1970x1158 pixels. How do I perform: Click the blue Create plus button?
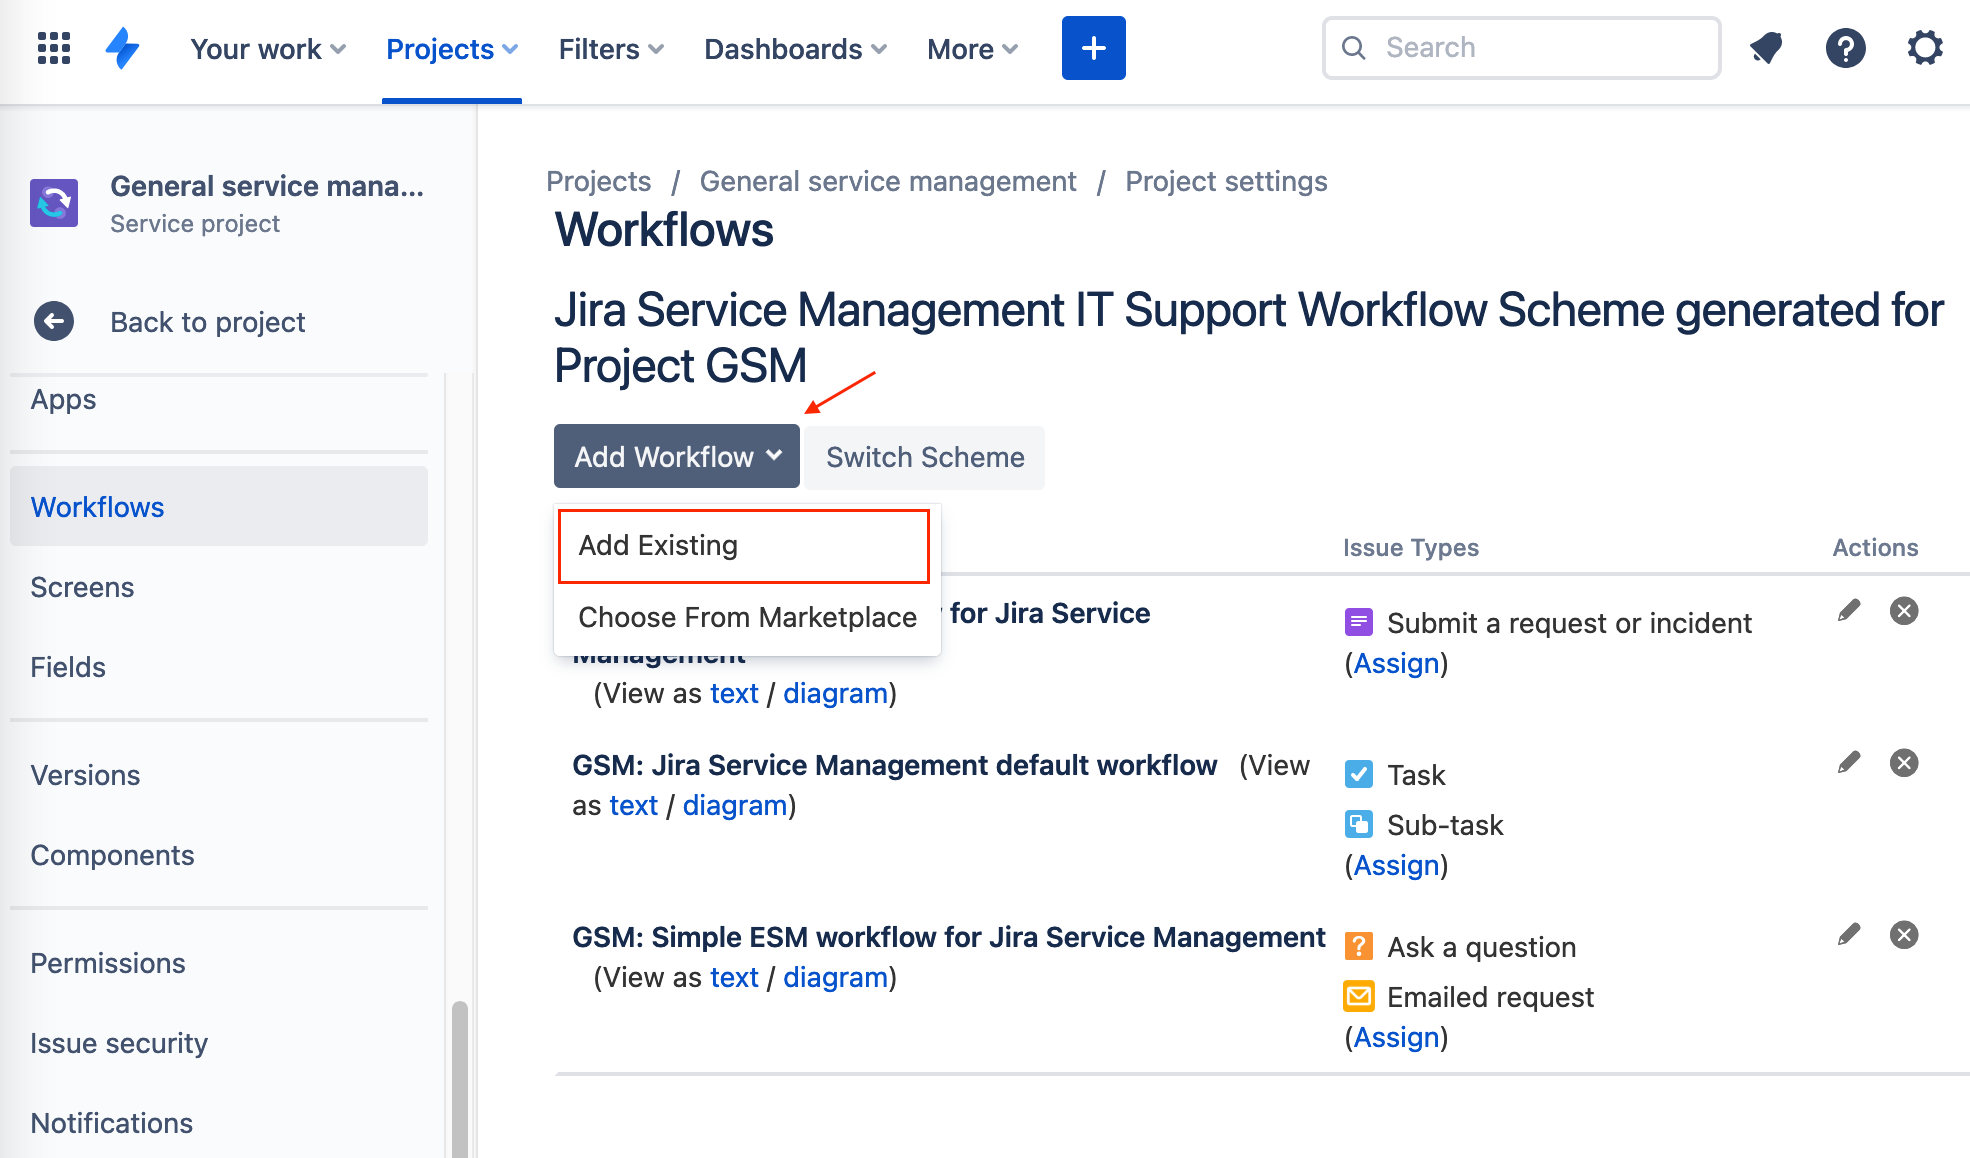coord(1093,47)
